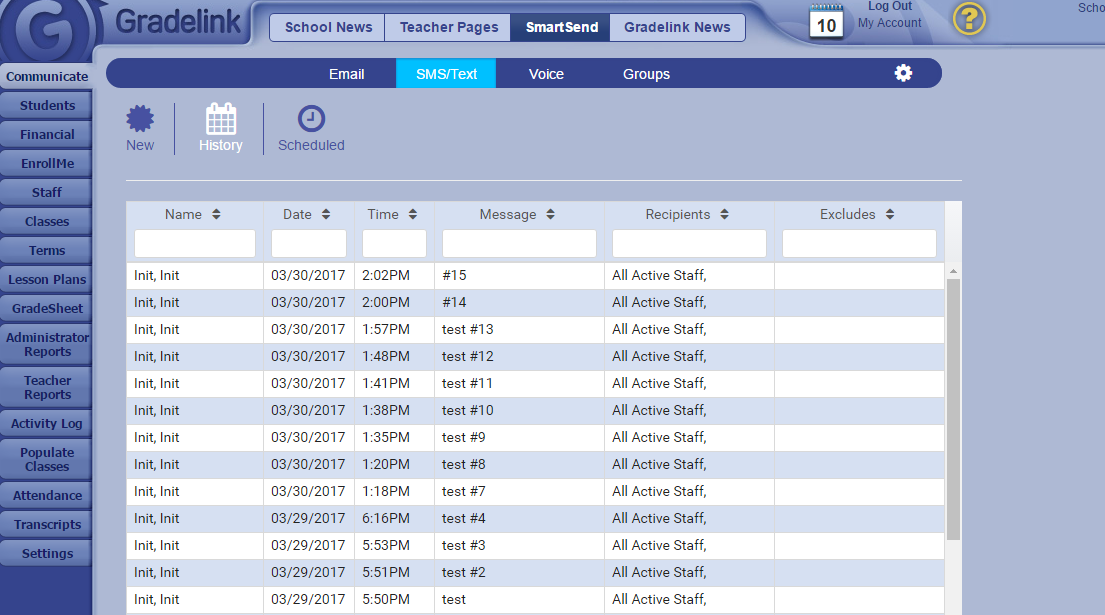Open Students in the sidebar

[x=47, y=106]
